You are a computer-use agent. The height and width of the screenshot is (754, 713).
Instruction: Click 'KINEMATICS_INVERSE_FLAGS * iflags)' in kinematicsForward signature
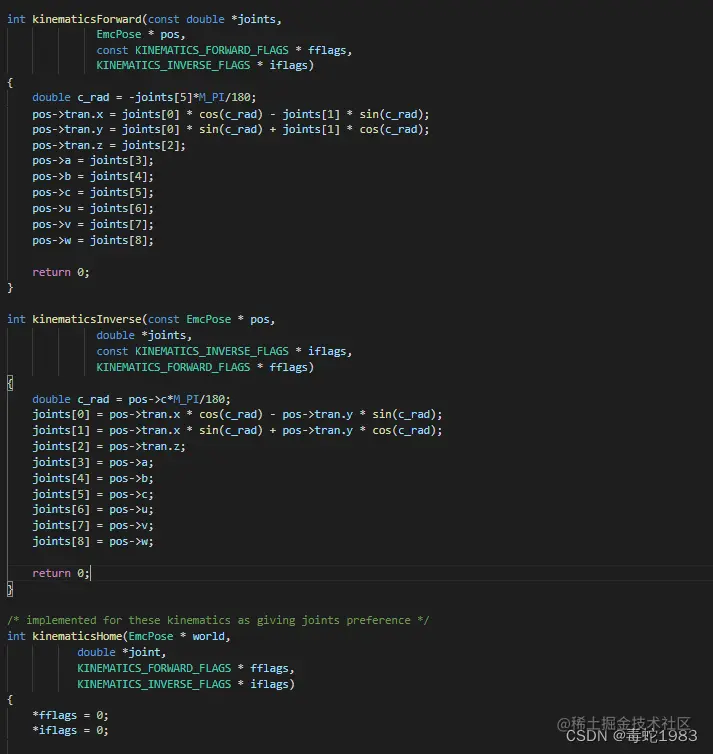(x=205, y=65)
